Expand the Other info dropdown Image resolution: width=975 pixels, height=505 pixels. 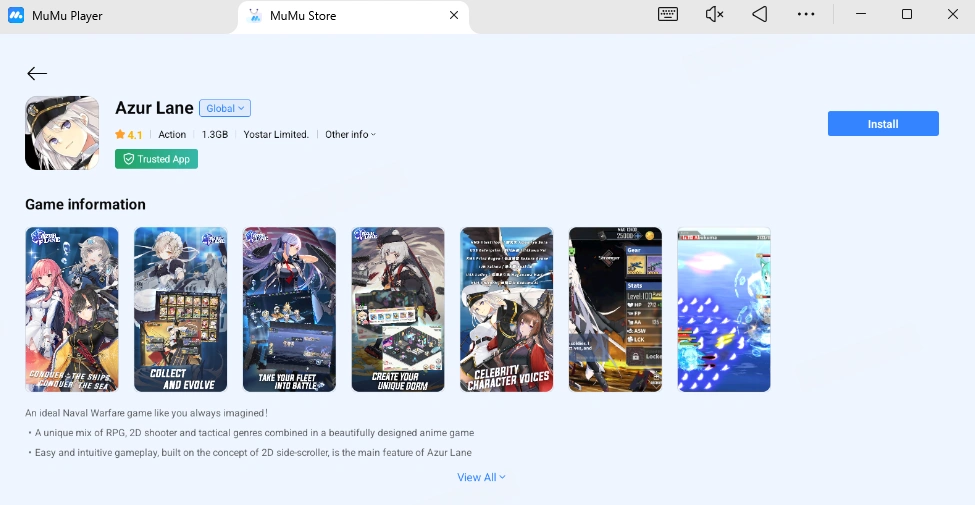coord(351,134)
